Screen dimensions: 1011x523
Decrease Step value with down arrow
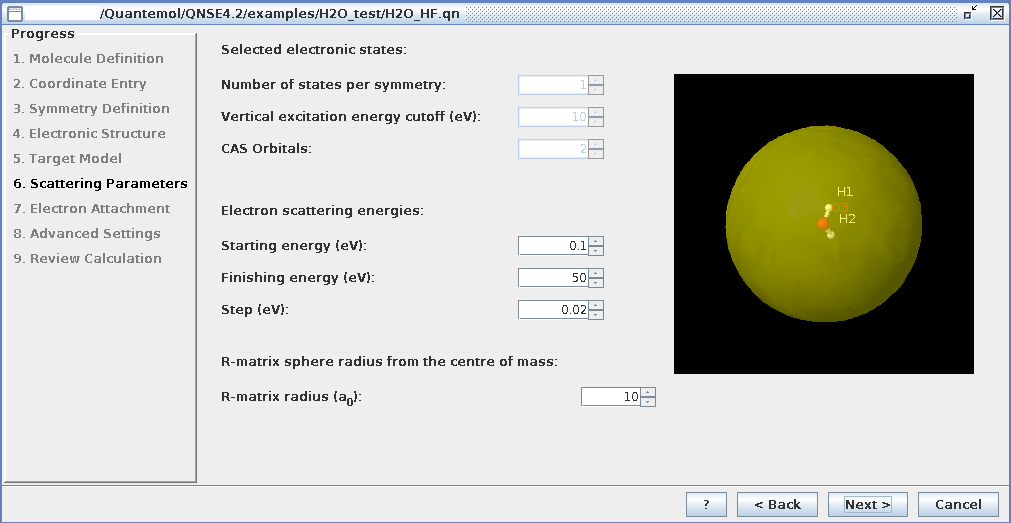596,315
